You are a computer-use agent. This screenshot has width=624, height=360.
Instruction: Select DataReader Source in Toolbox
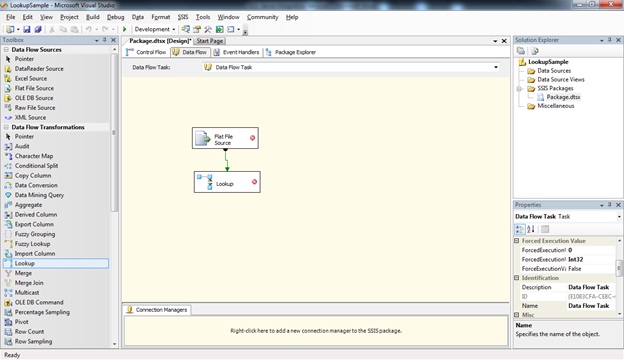pyautogui.click(x=39, y=68)
